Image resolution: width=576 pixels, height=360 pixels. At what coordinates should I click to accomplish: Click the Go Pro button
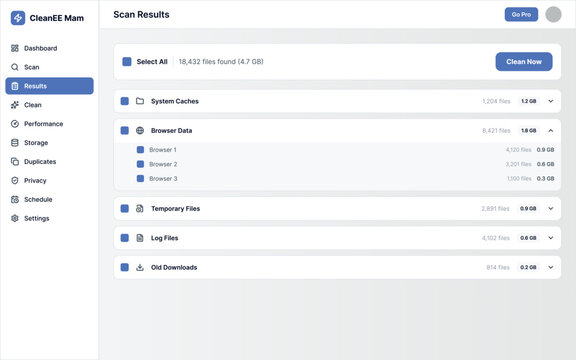click(x=521, y=14)
